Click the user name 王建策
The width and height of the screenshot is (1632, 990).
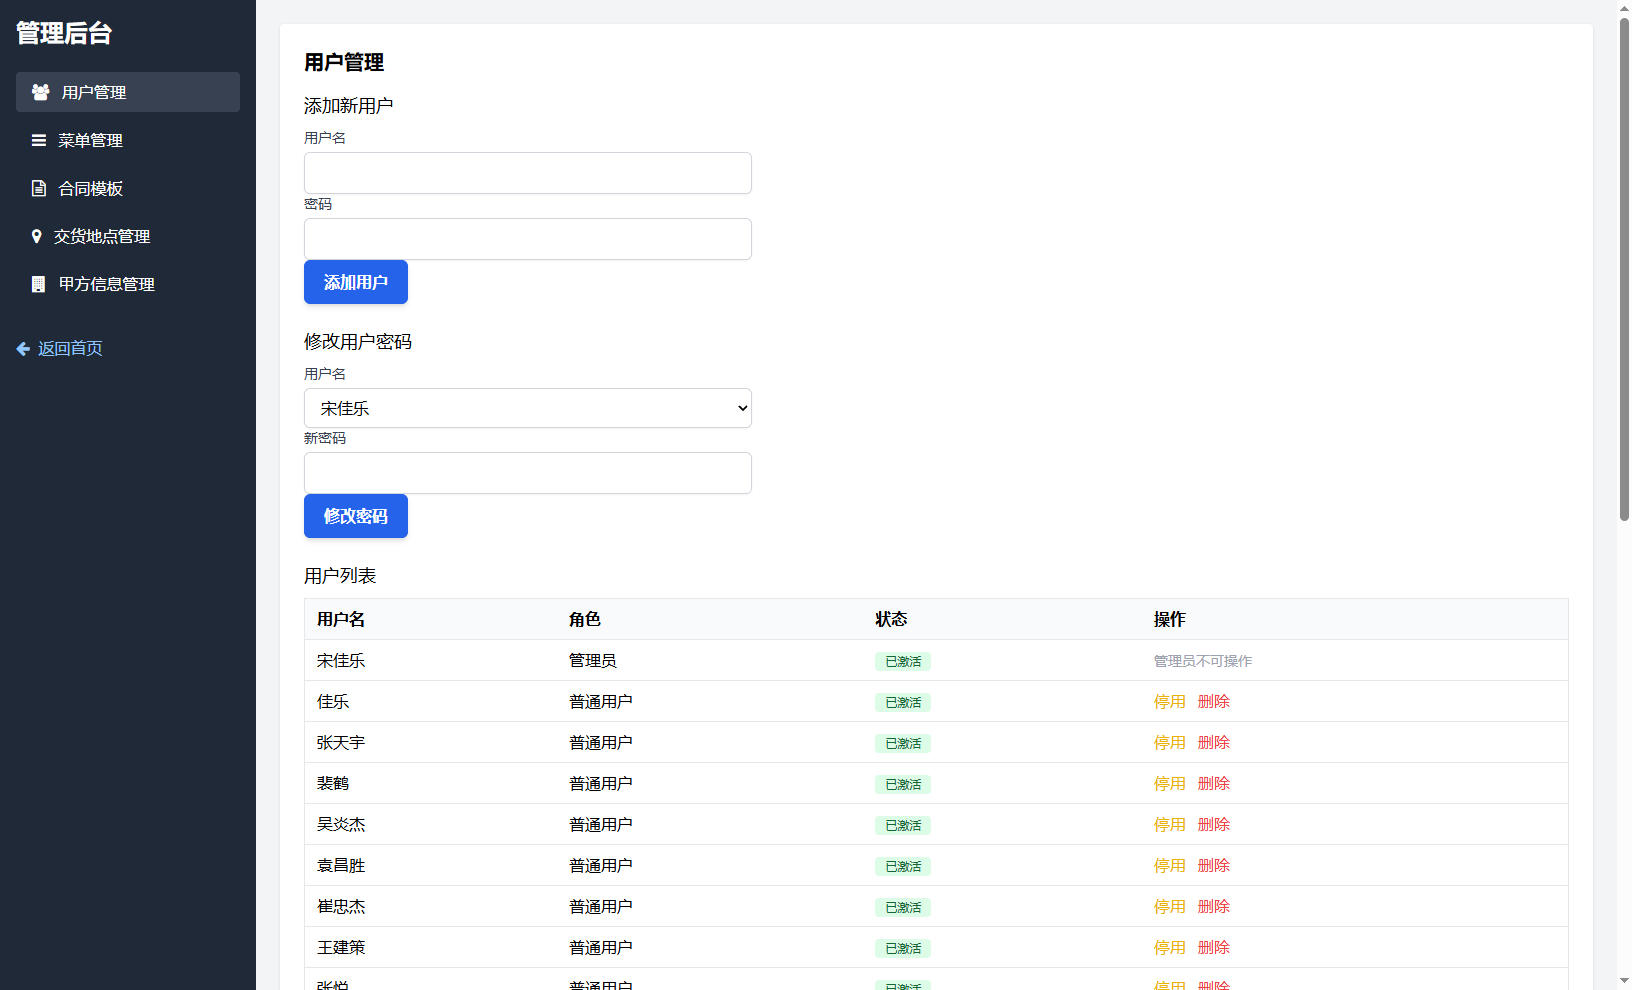point(341,948)
